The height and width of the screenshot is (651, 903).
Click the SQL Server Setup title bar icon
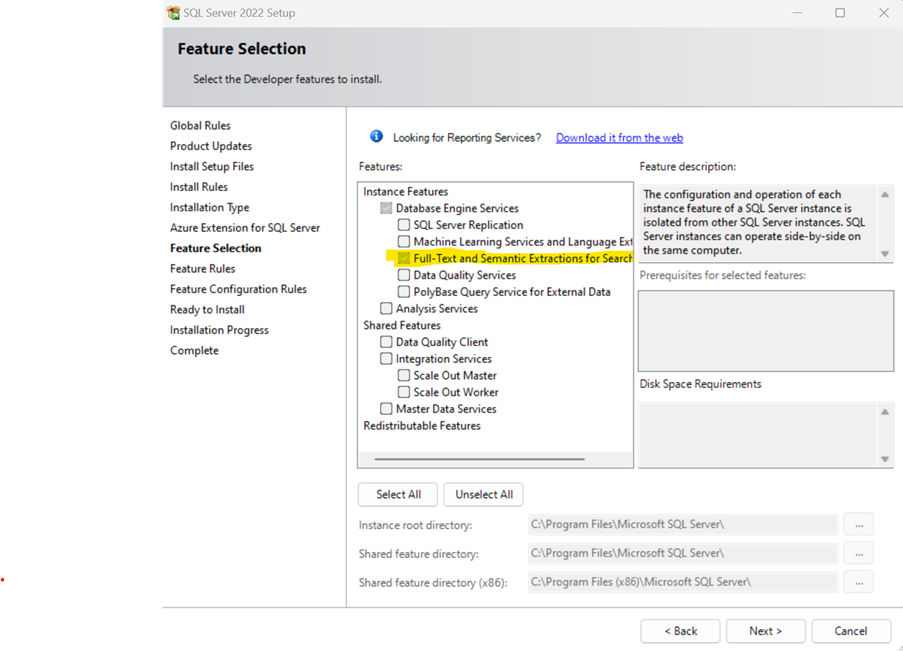point(174,13)
